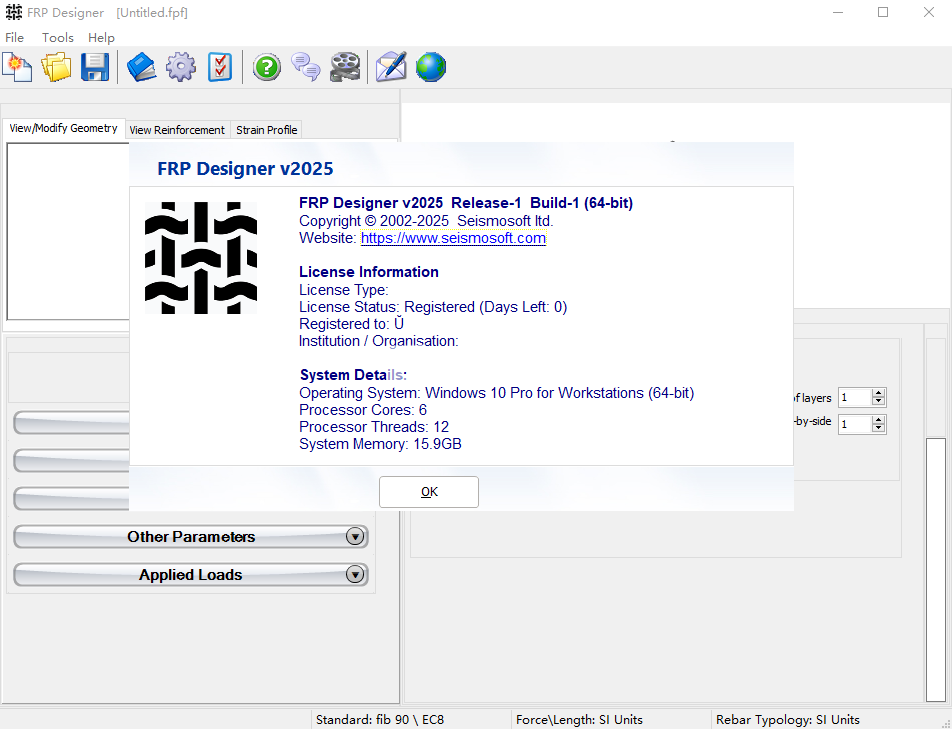Click the FRP Designer title bar app icon
The image size is (952, 729).
13,12
